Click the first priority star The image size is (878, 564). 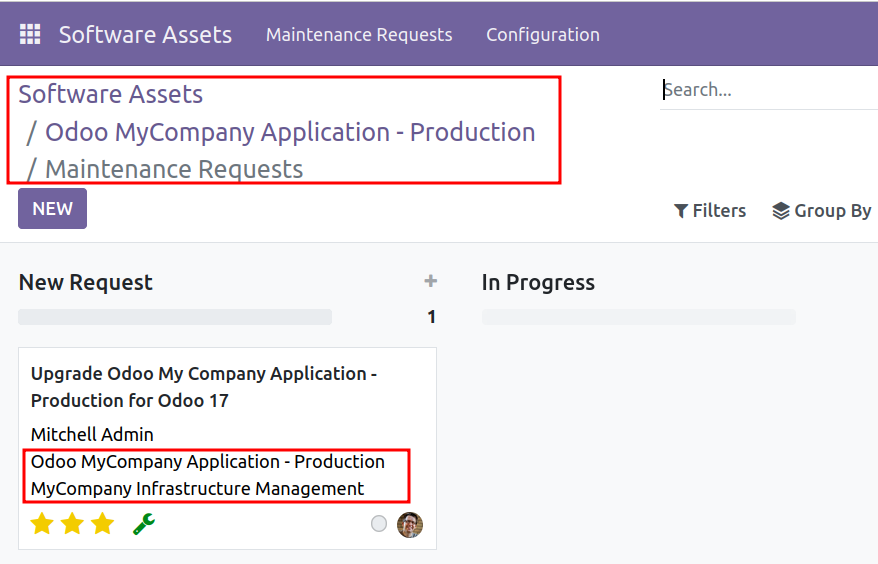click(42, 524)
